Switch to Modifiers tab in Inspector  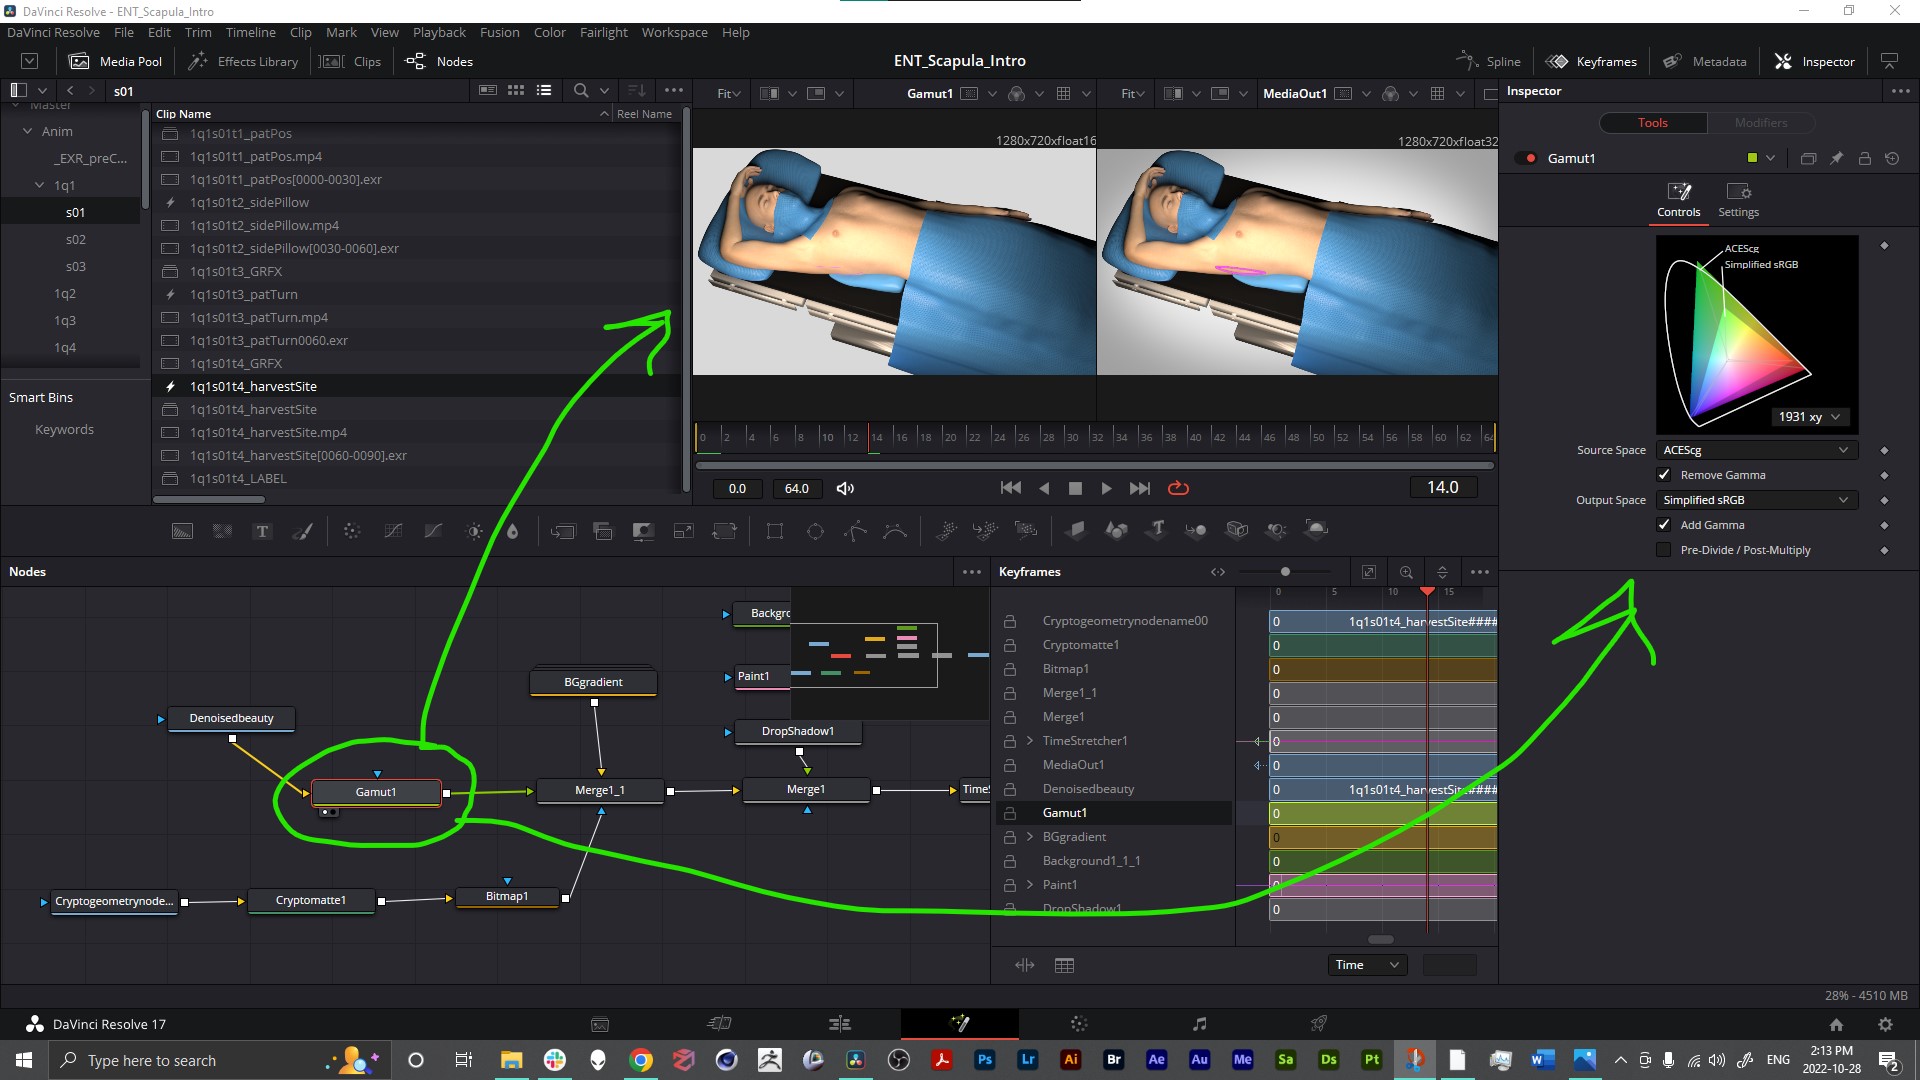[1761, 122]
